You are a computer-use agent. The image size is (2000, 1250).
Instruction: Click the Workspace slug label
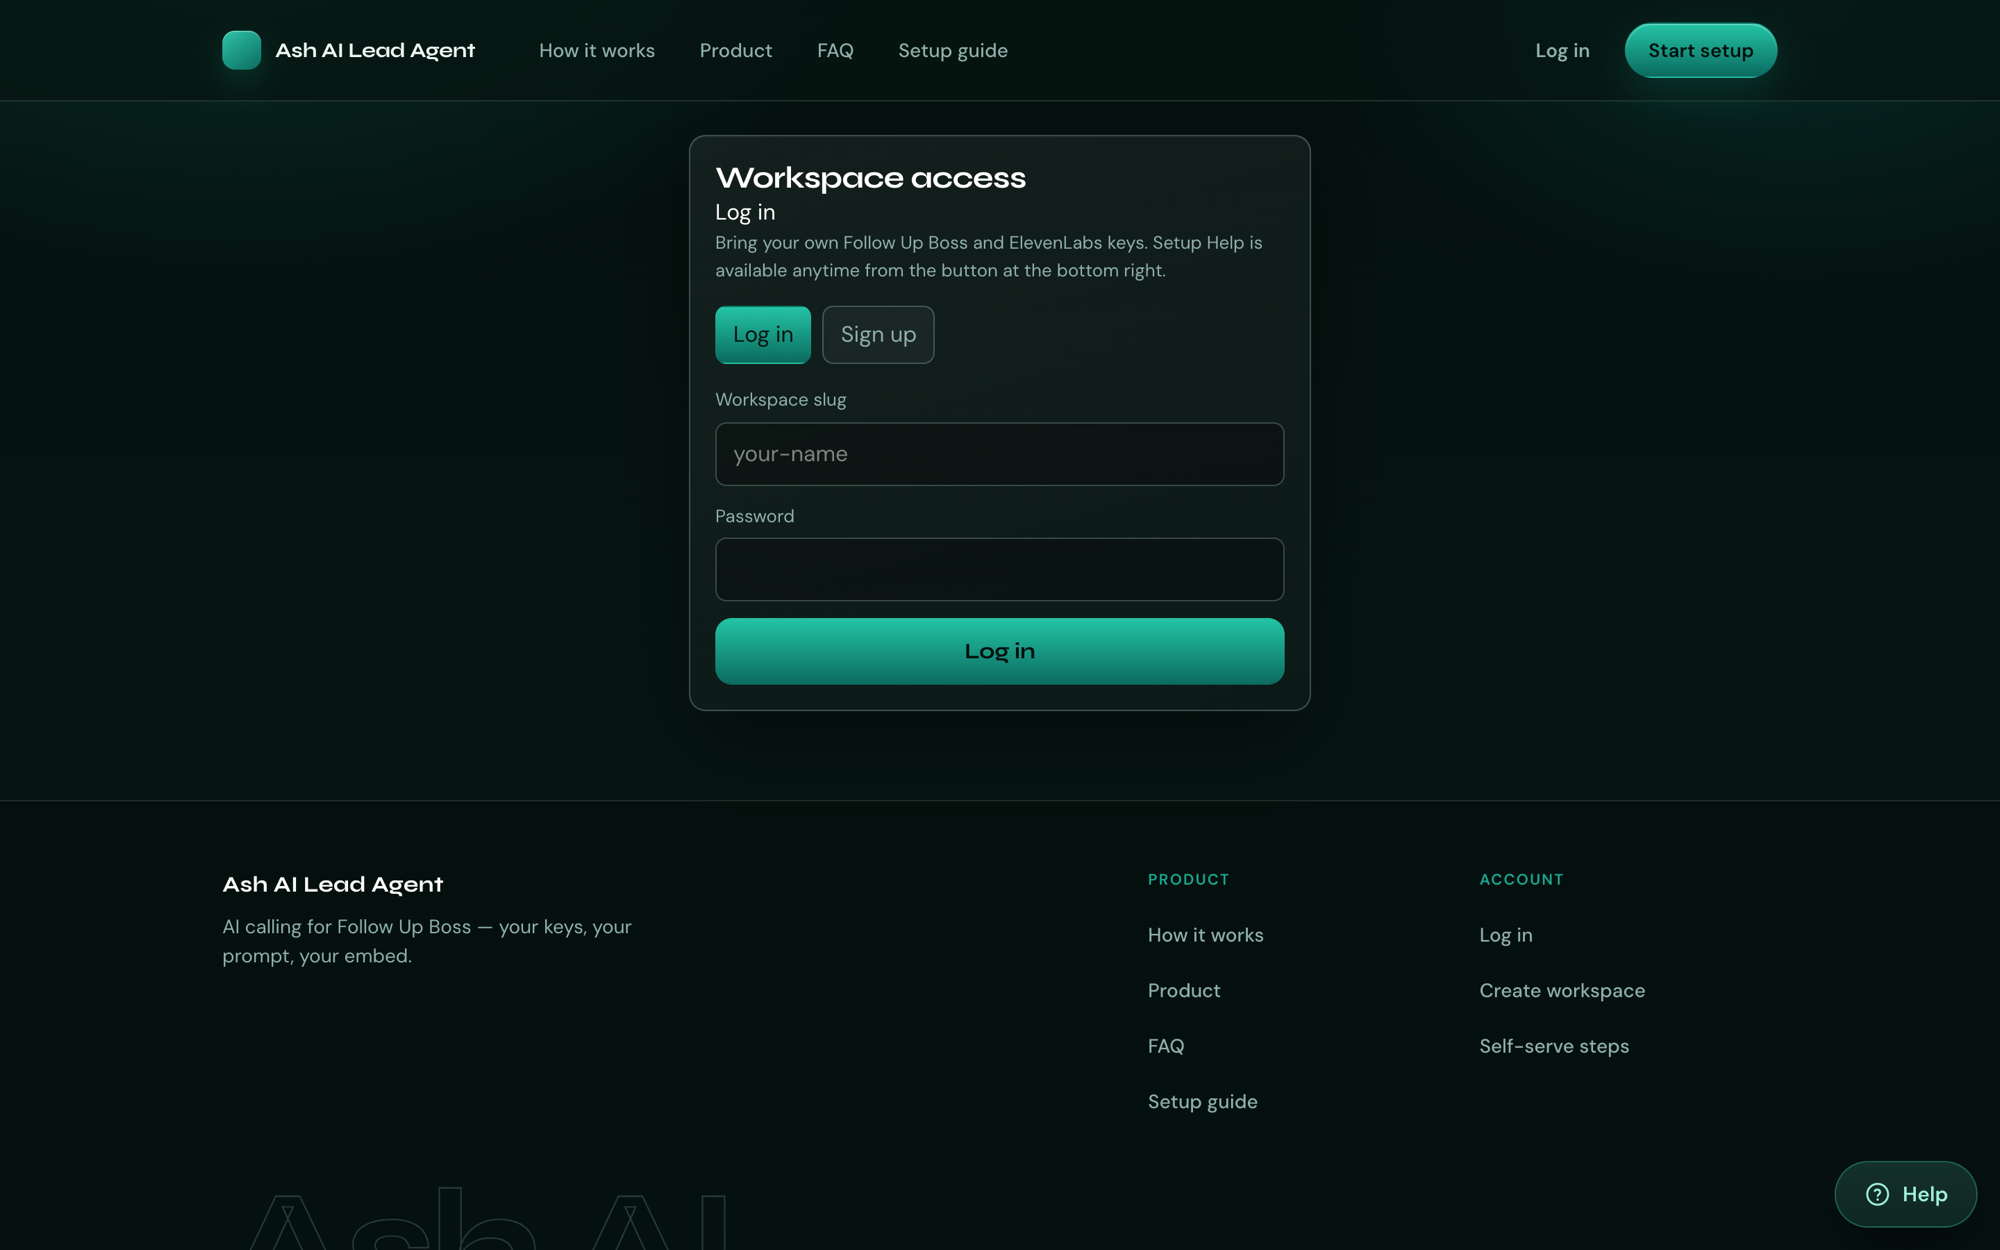click(781, 400)
